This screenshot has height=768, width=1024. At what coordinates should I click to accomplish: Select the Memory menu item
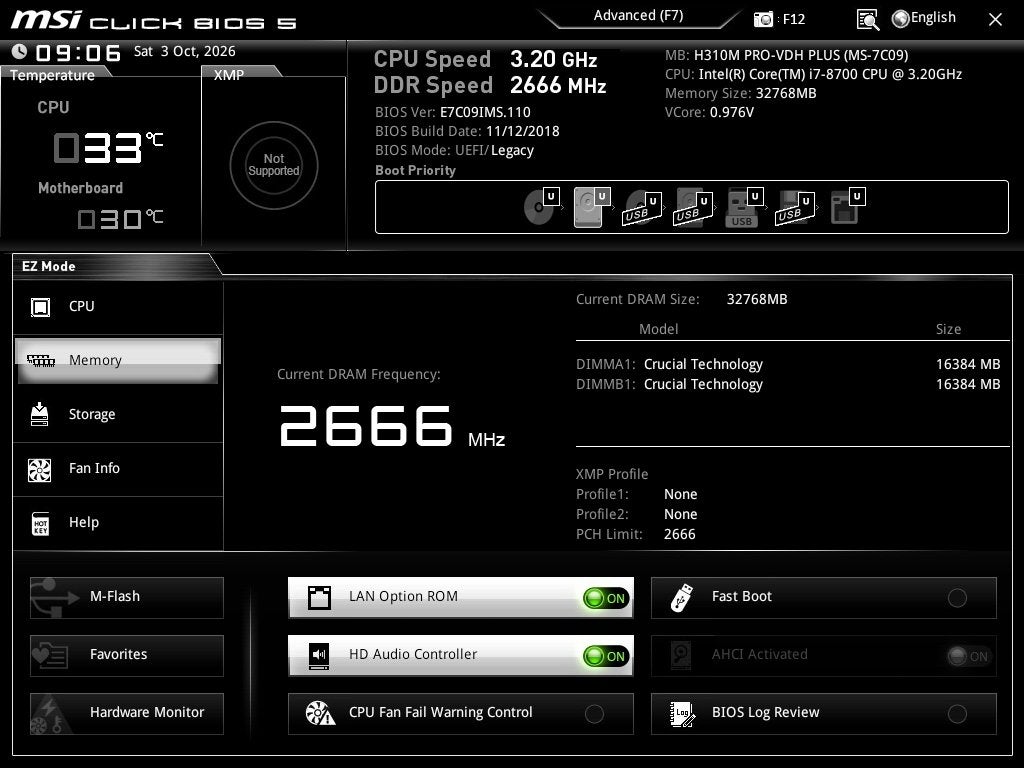(118, 360)
